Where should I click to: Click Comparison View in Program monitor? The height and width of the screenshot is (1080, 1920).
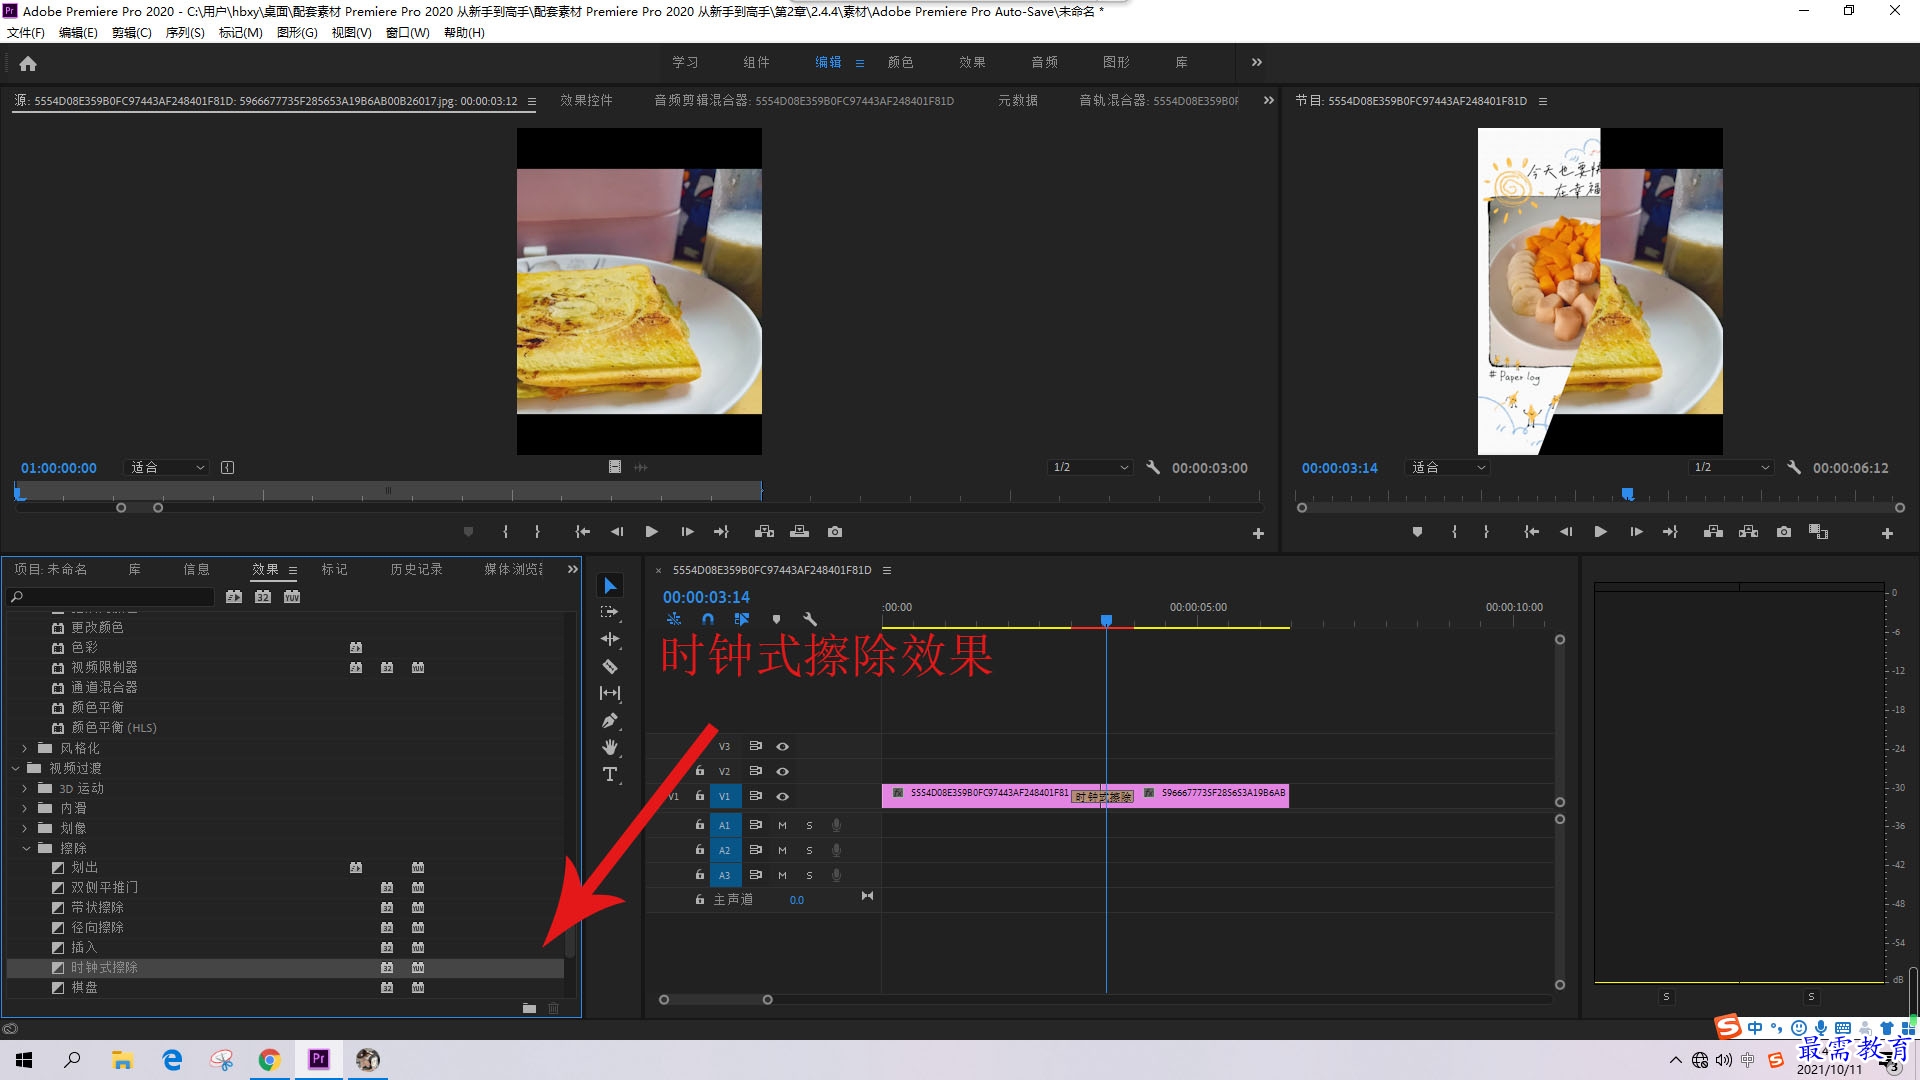(x=1819, y=532)
